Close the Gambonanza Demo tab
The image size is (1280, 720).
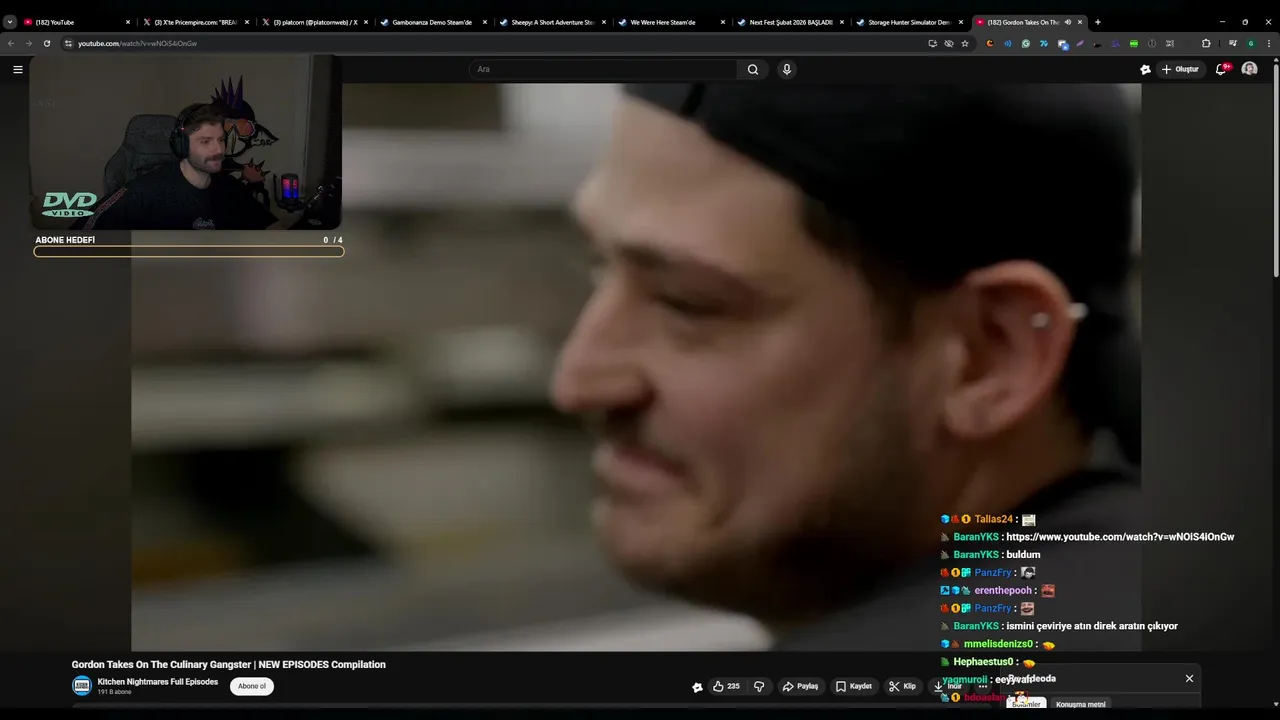484,22
